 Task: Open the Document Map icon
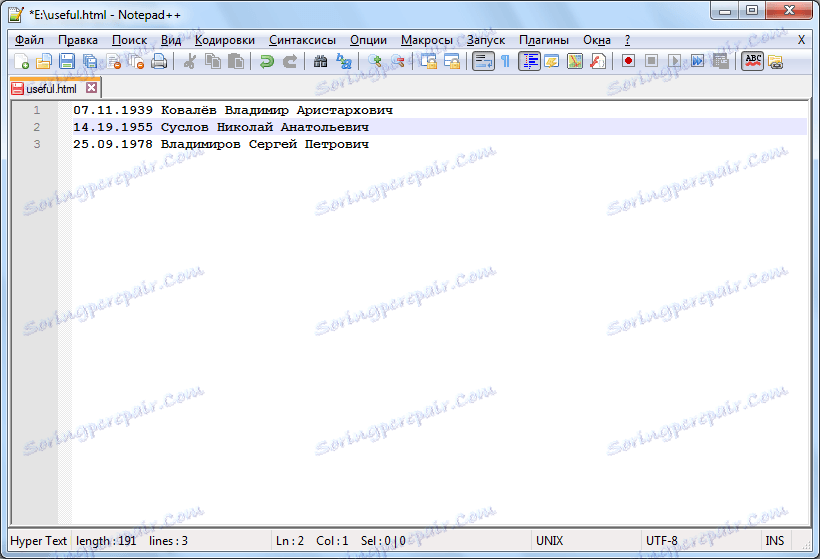(575, 62)
